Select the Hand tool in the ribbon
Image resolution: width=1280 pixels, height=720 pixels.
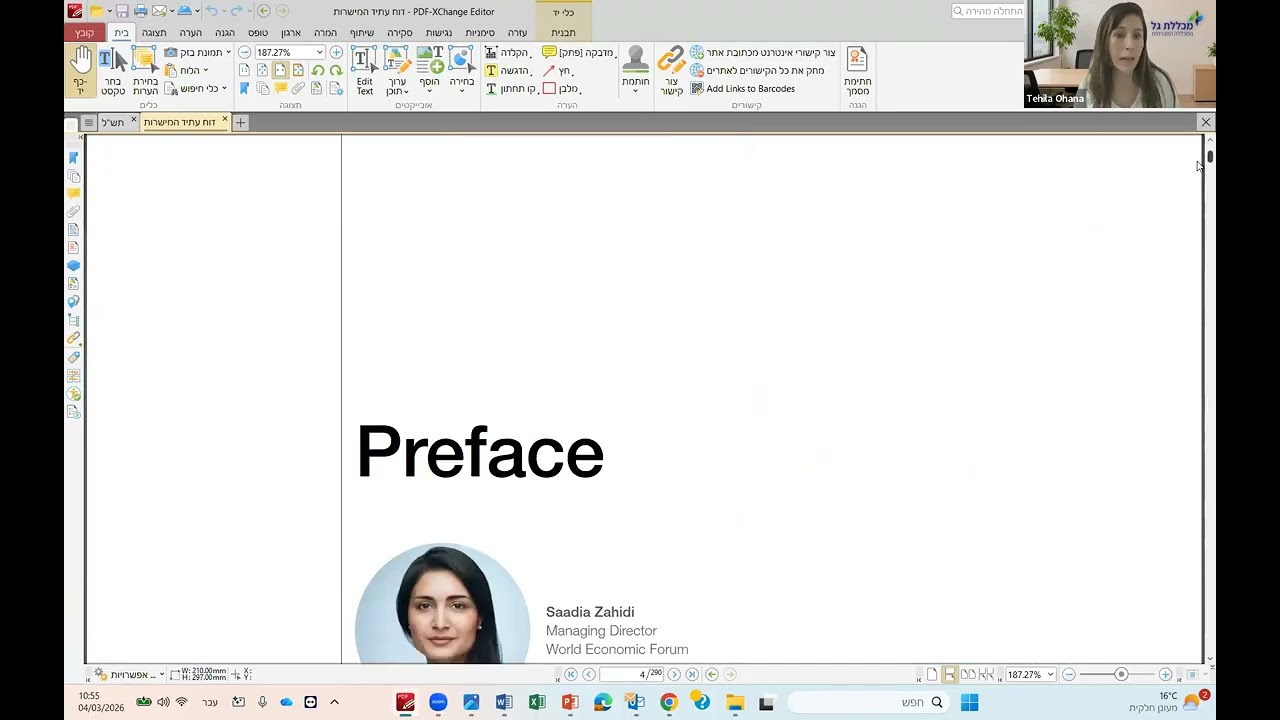[x=81, y=70]
